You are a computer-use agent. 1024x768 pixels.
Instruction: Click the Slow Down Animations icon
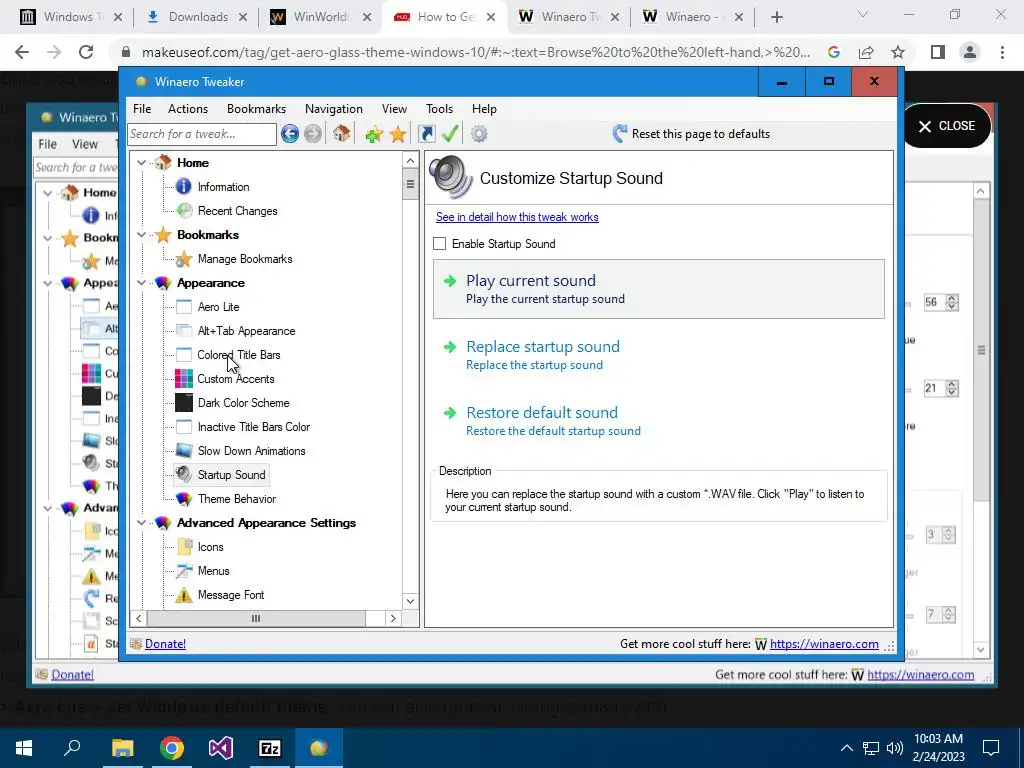point(184,451)
